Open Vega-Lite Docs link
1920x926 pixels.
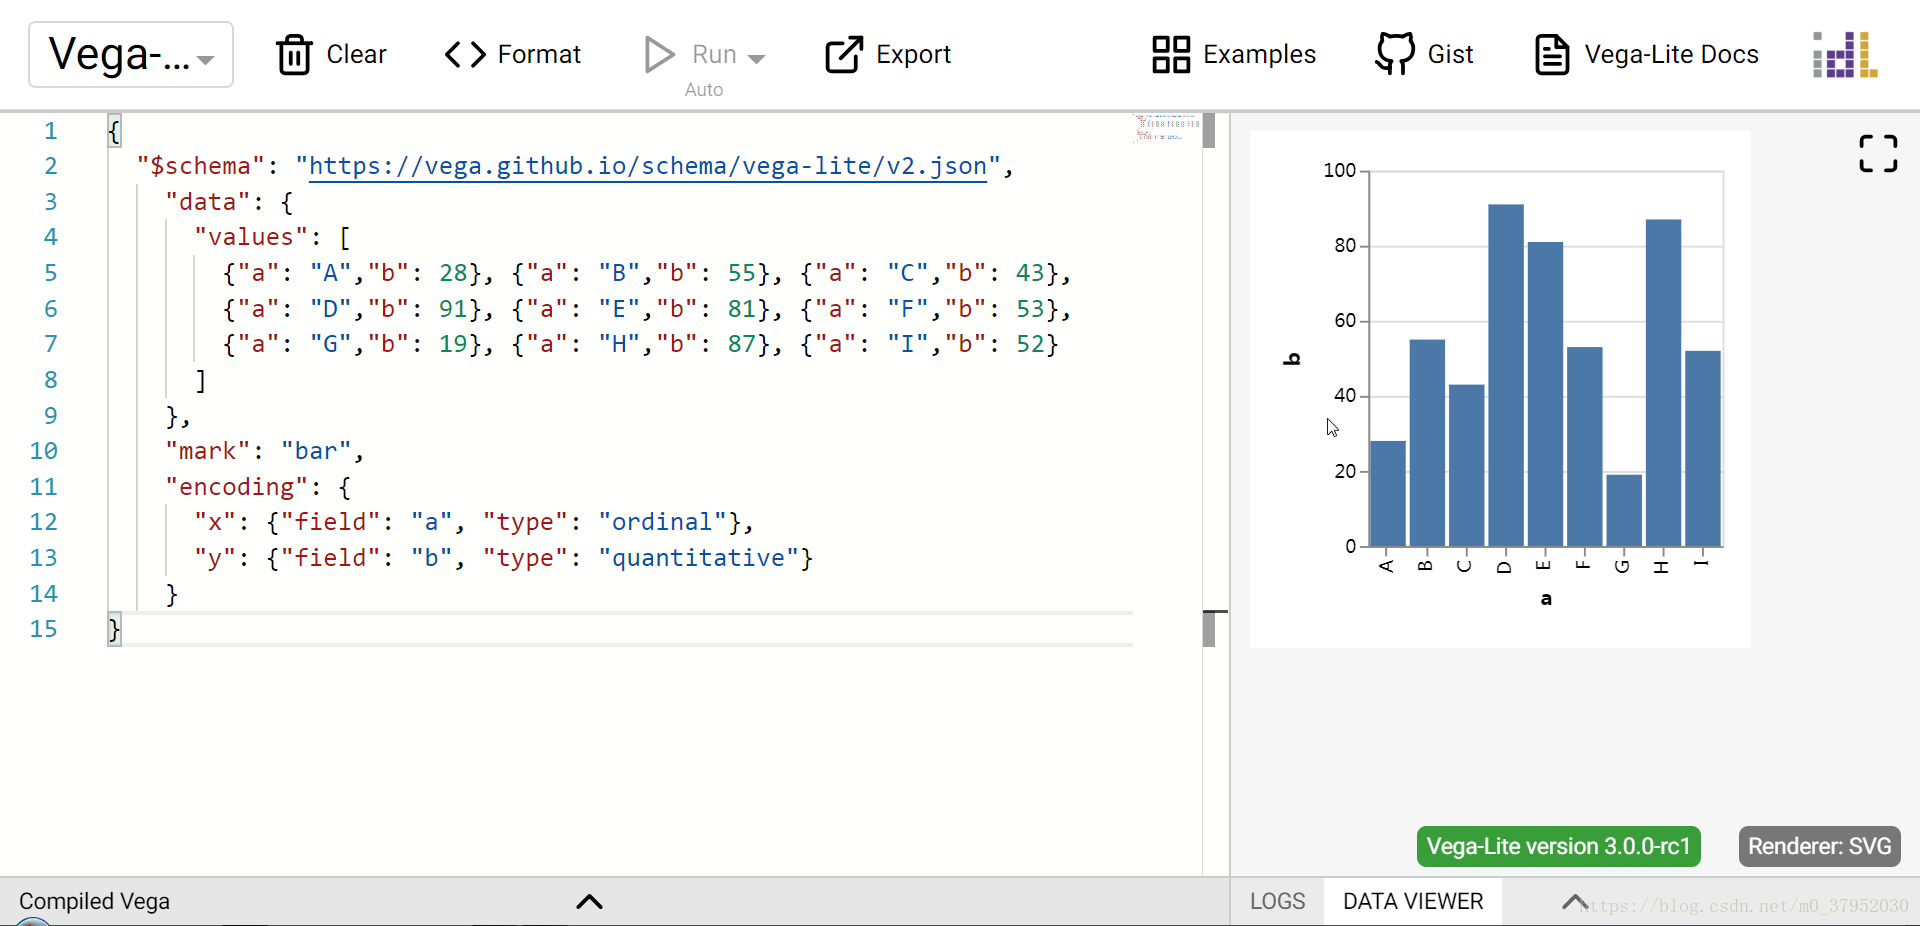coord(1671,54)
